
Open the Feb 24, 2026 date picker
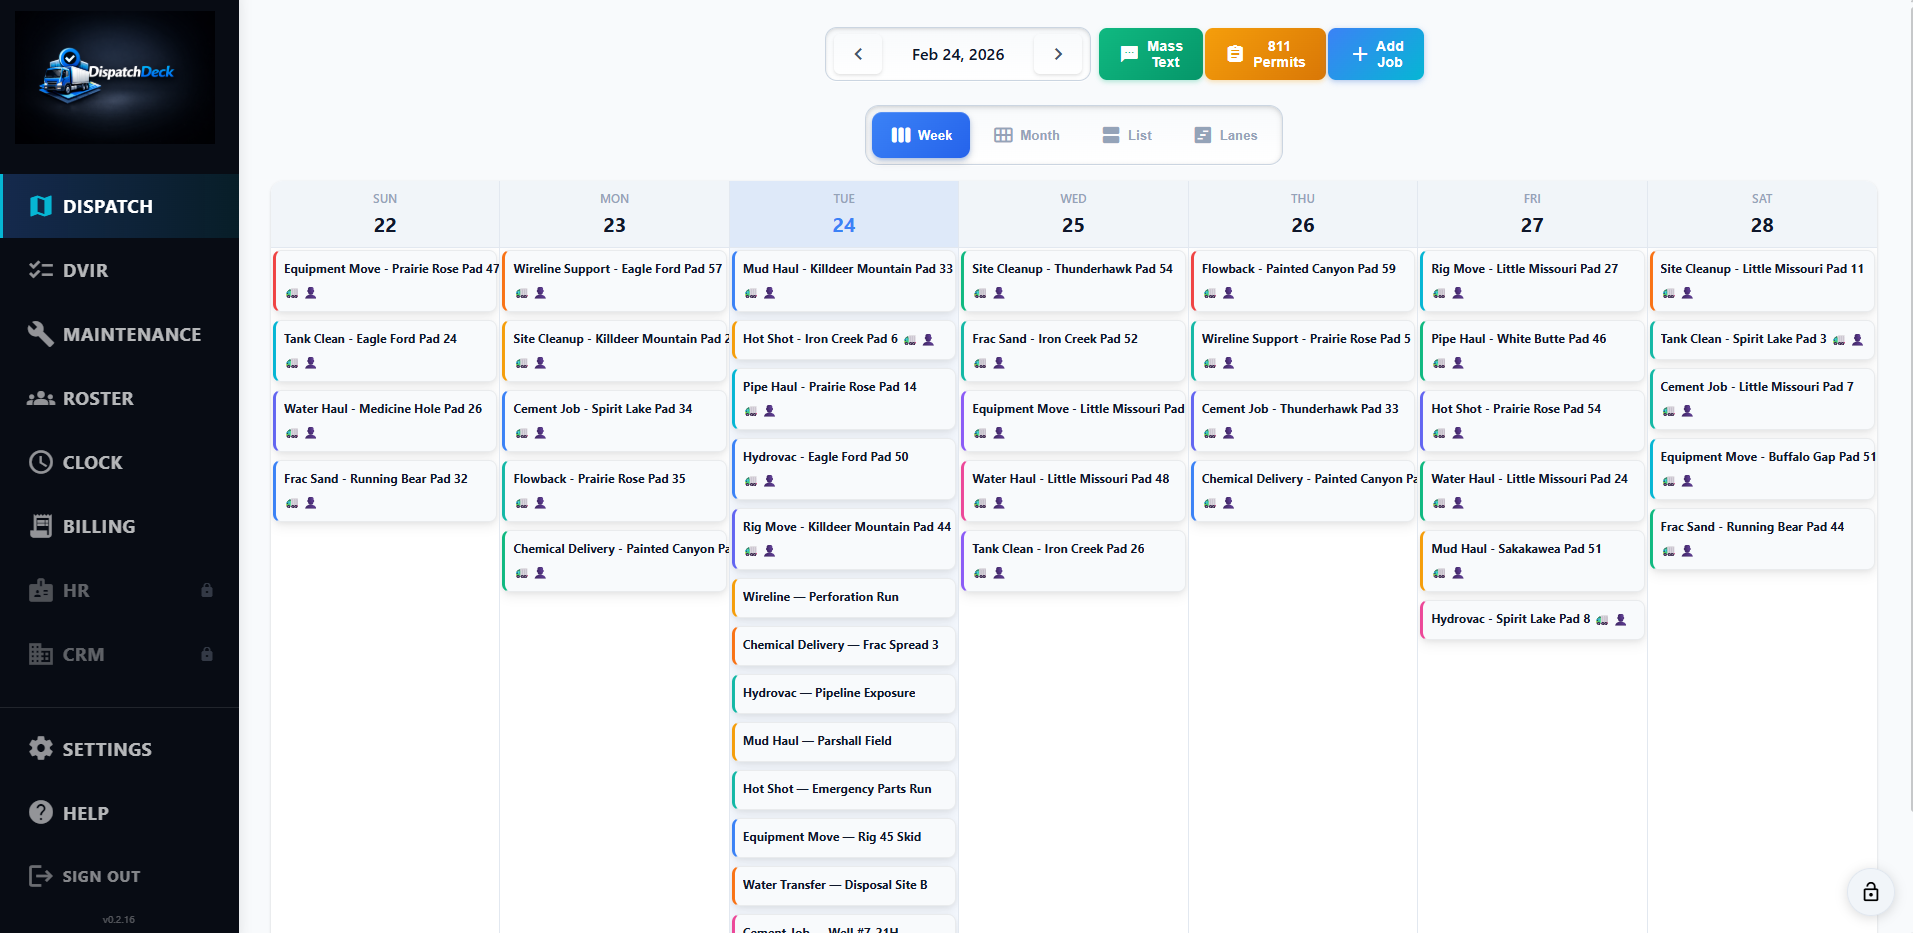957,54
